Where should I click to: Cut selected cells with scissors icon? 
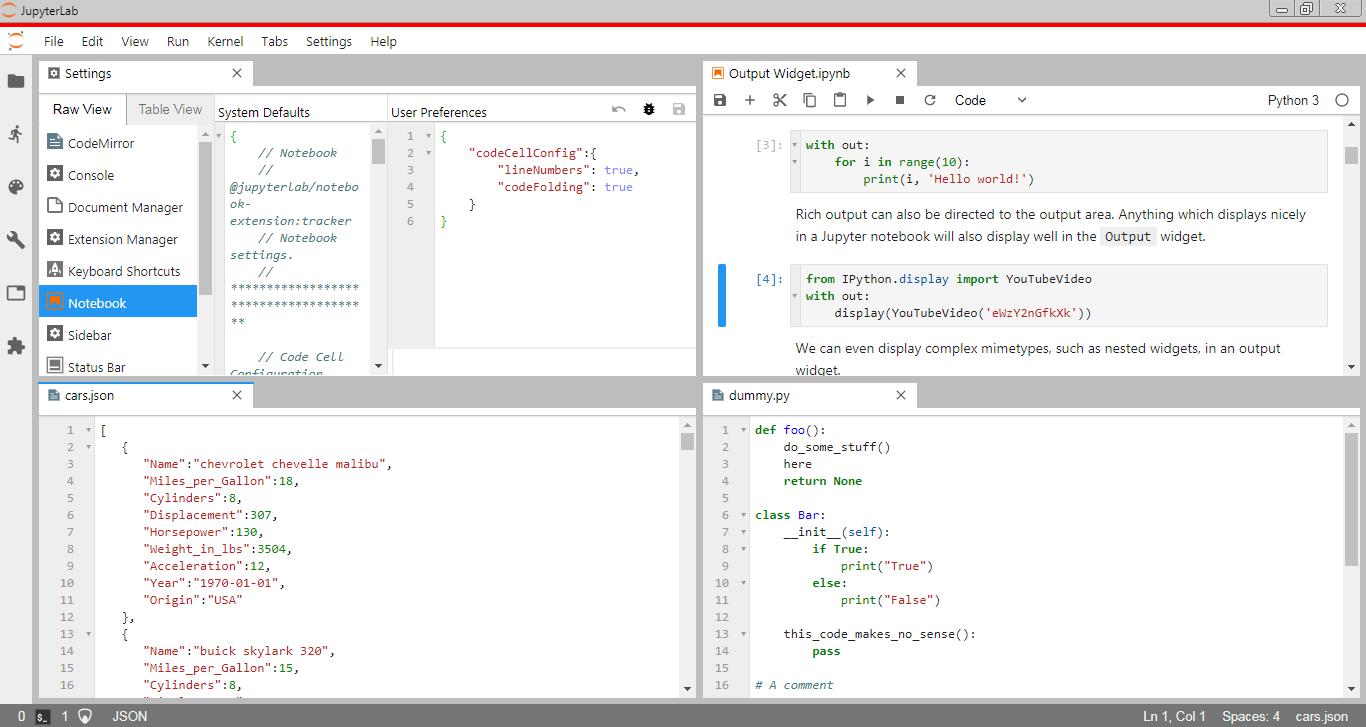780,100
